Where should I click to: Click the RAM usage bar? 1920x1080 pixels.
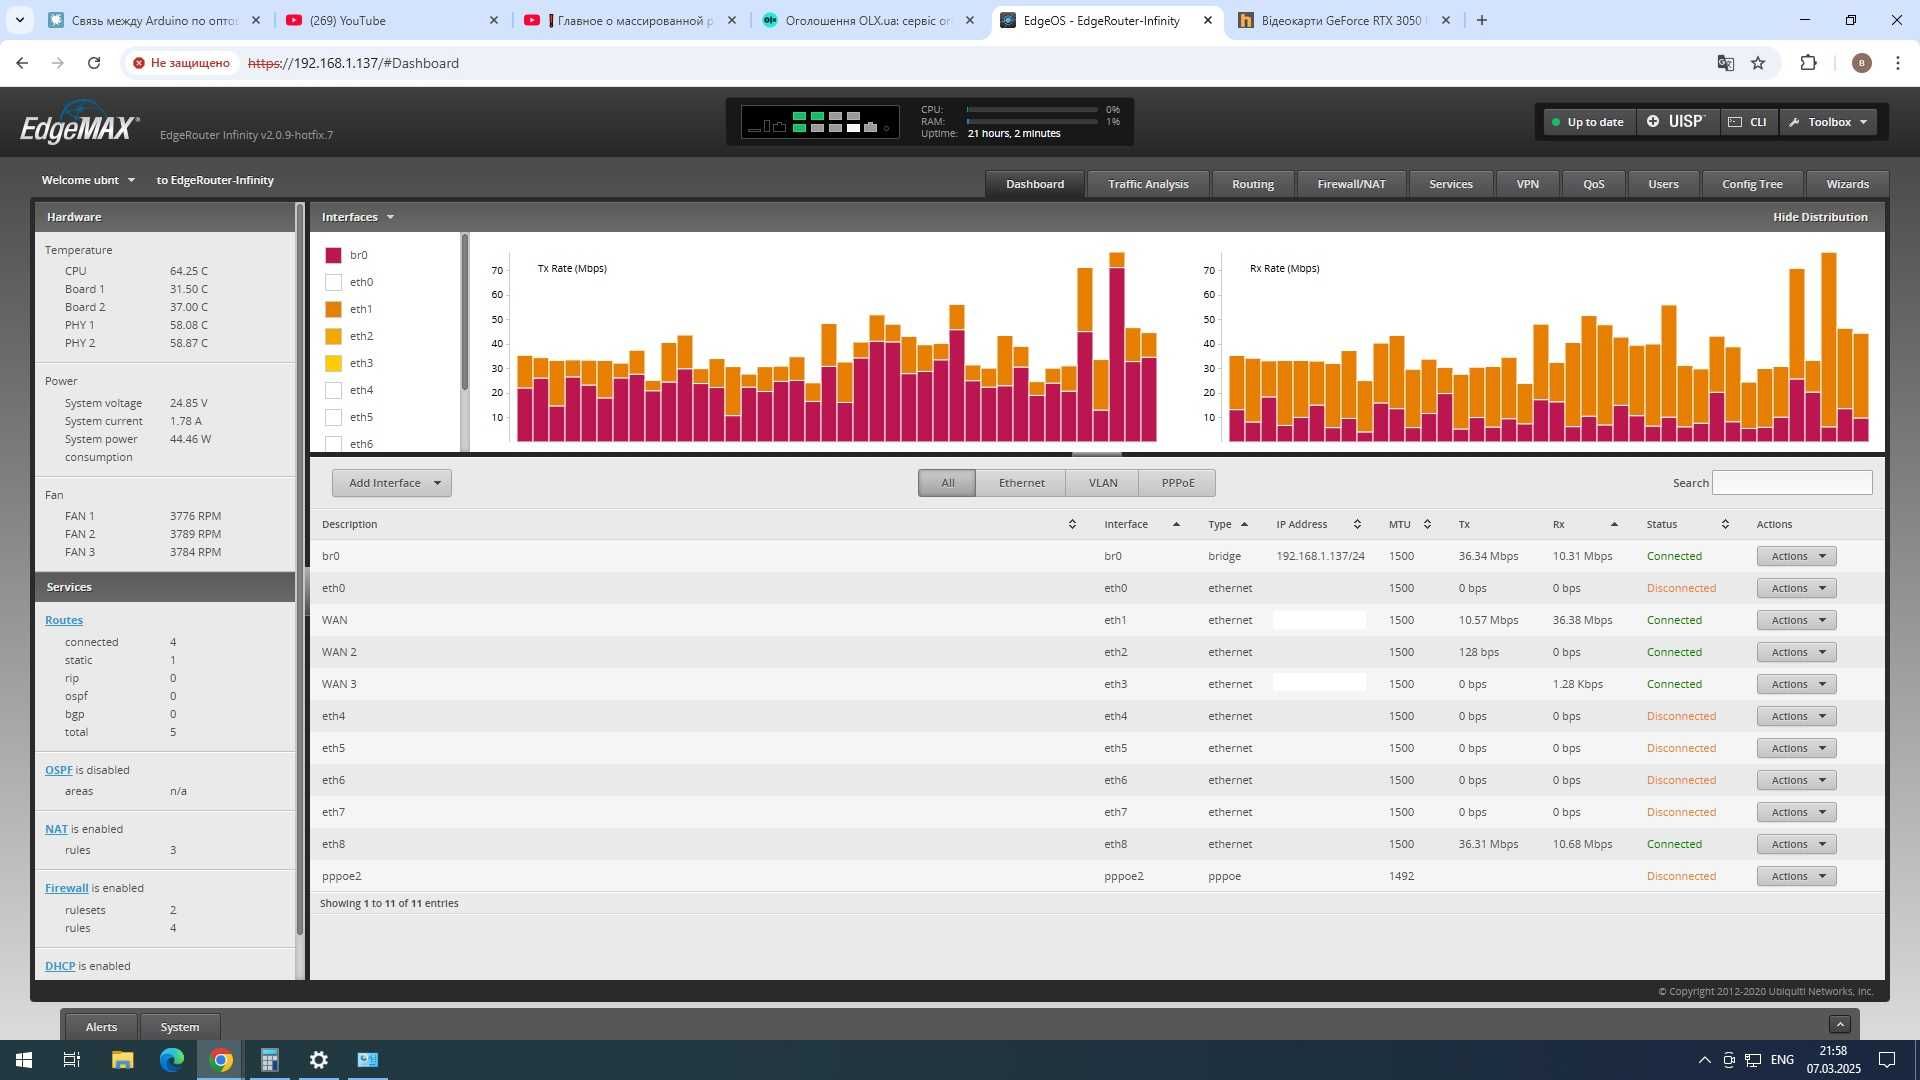pyautogui.click(x=1031, y=122)
